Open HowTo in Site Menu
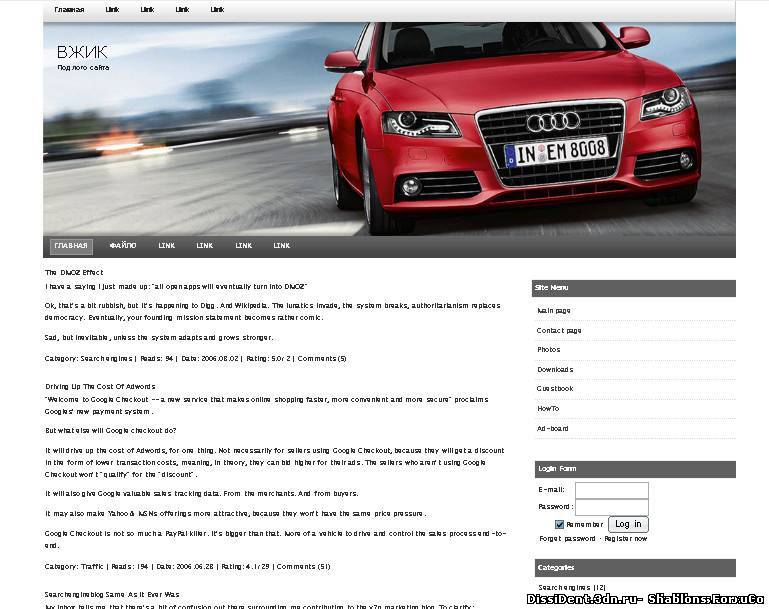The height and width of the screenshot is (609, 769). pos(548,408)
